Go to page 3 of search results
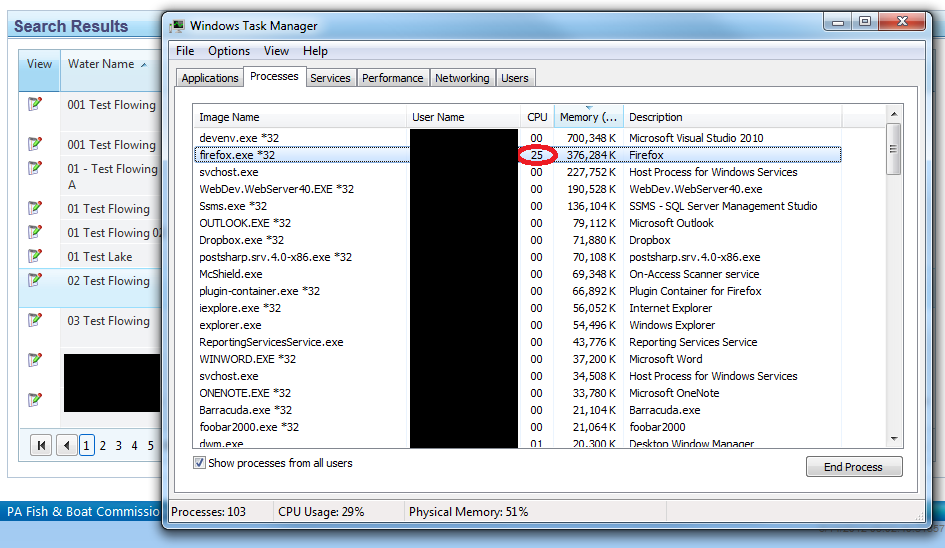 pyautogui.click(x=119, y=446)
